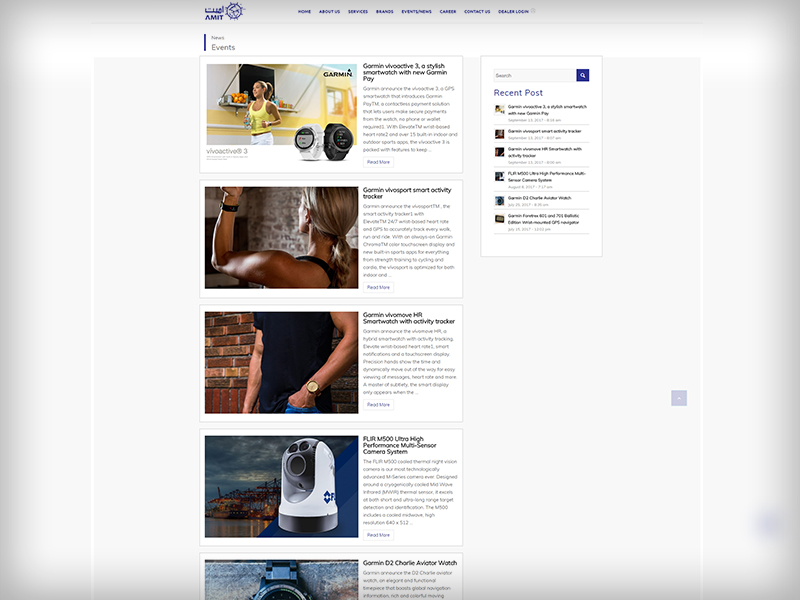The height and width of the screenshot is (600, 800).
Task: Click Read More under FLIR M500 article
Action: pos(378,535)
